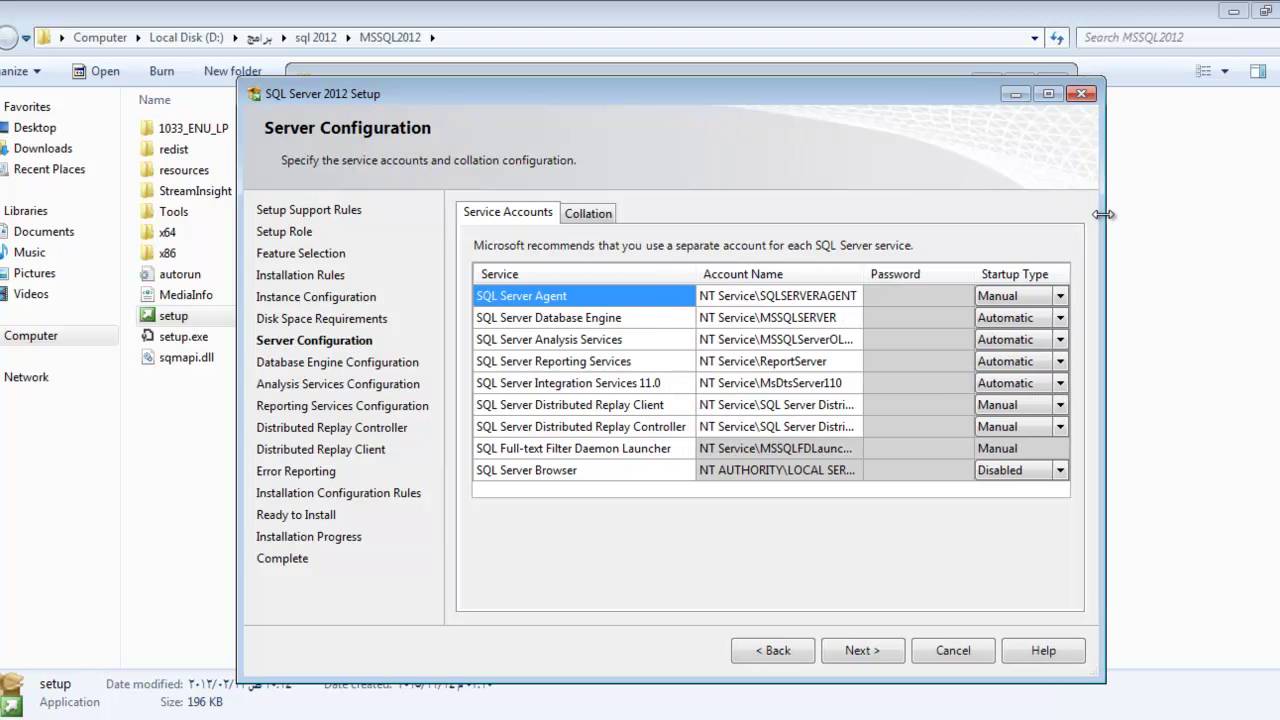1280x720 pixels.
Task: Click New folder in the Explorer toolbar
Action: click(232, 71)
